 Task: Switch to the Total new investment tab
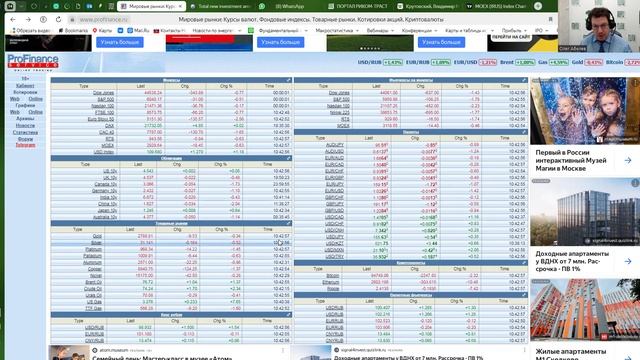tap(220, 6)
